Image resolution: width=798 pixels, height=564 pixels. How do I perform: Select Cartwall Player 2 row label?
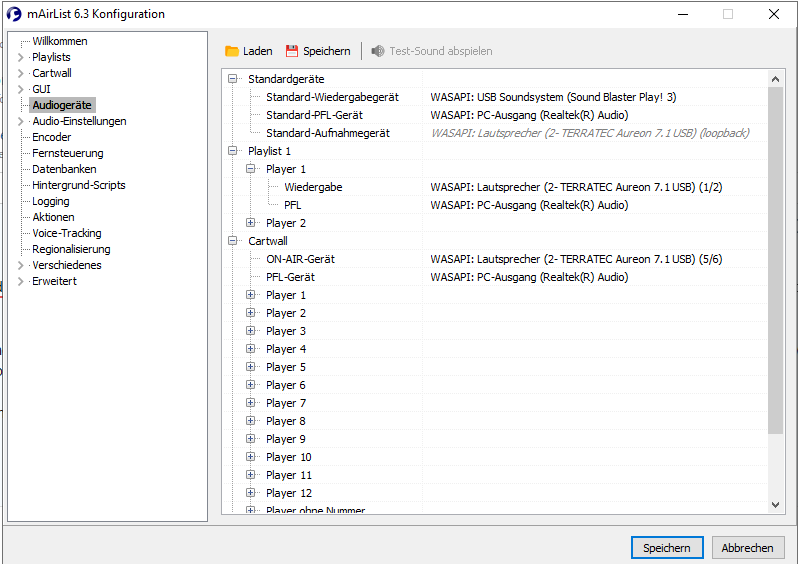click(286, 313)
